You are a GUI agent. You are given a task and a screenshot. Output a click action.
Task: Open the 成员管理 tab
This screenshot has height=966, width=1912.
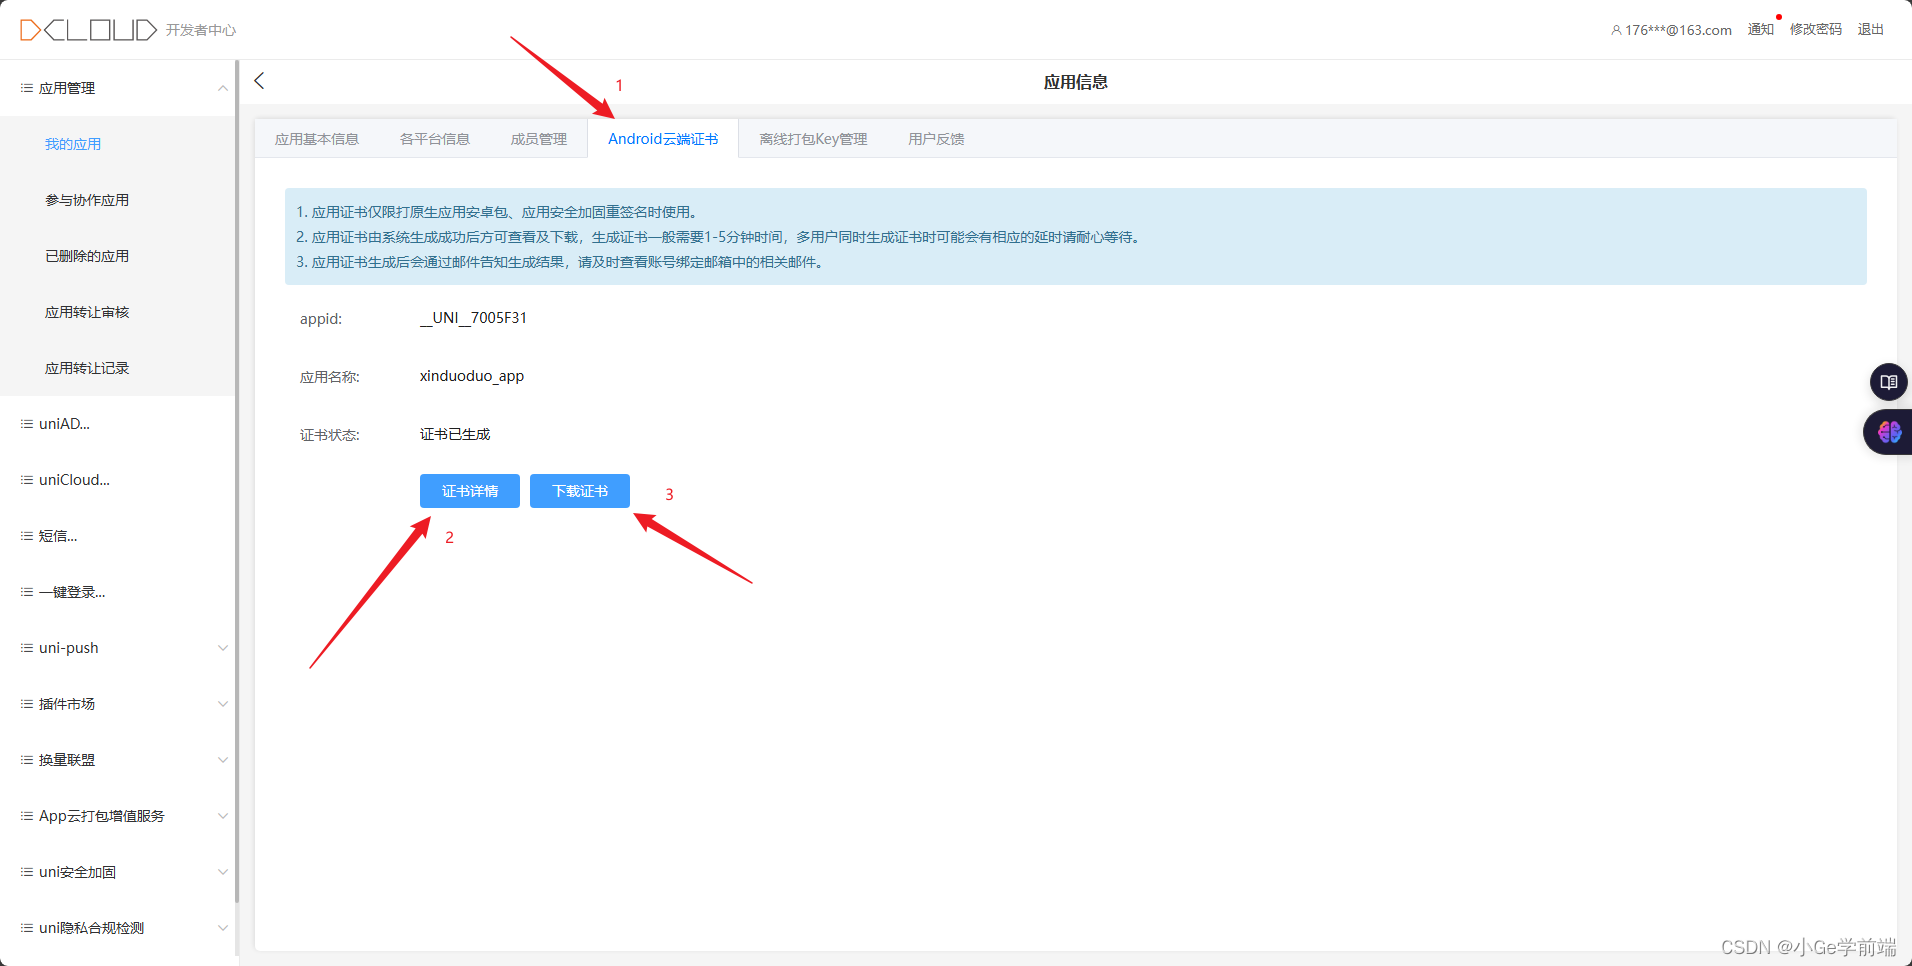coord(539,139)
